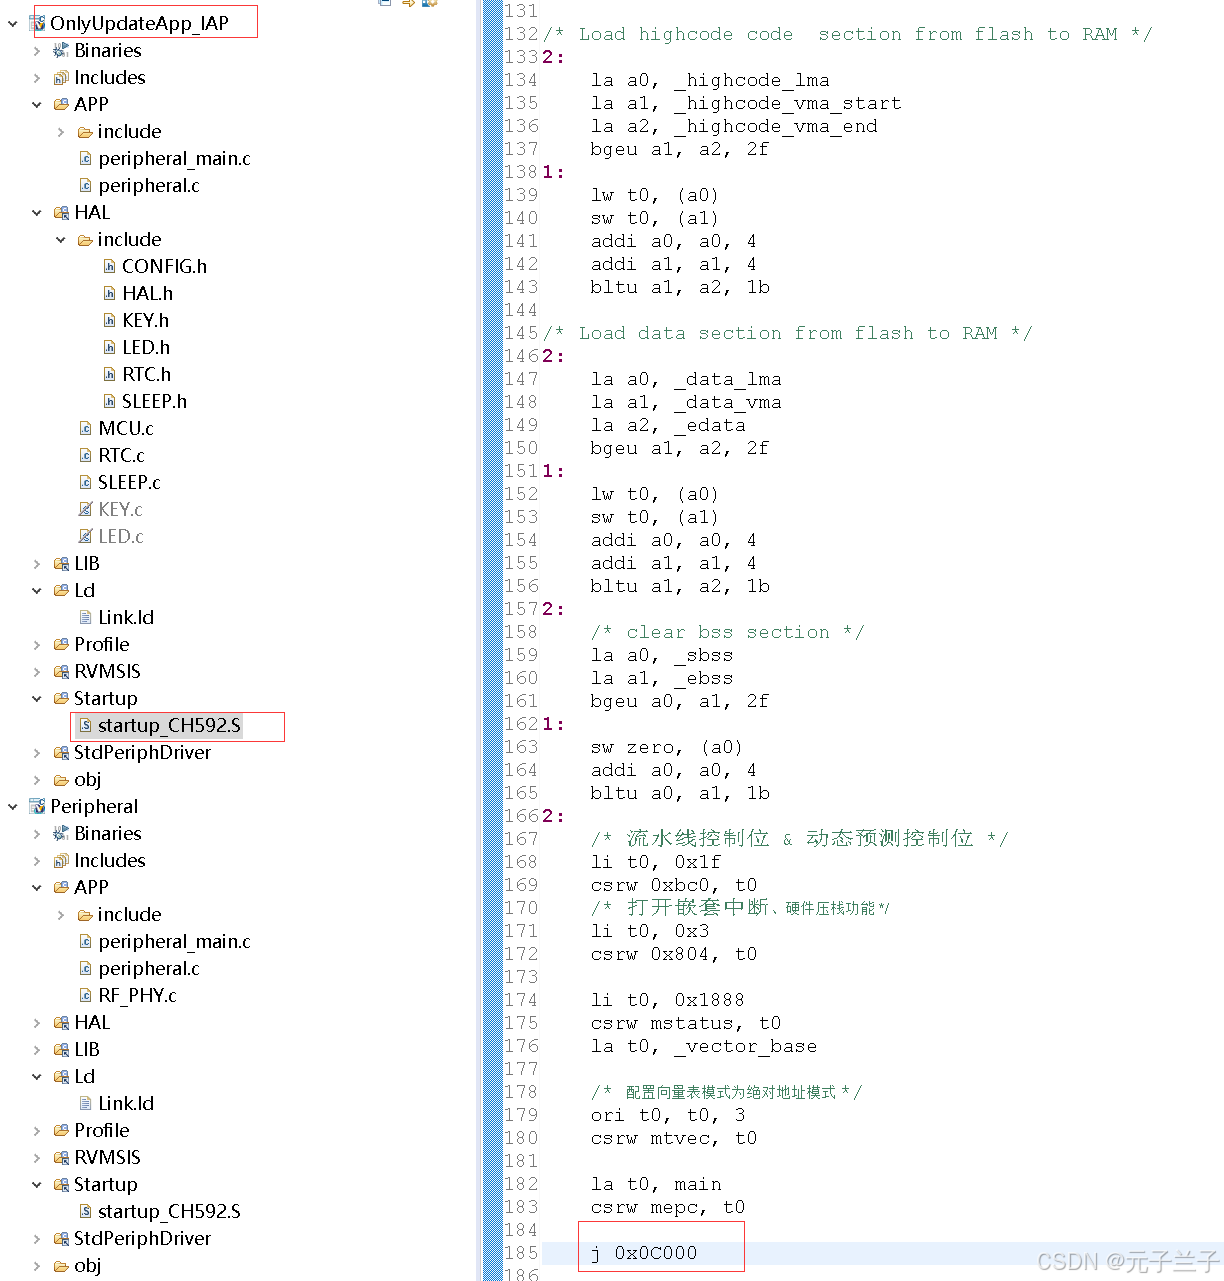
Task: Expand include folder under OnlyUpdateApp_IAP APP
Action: point(61,131)
